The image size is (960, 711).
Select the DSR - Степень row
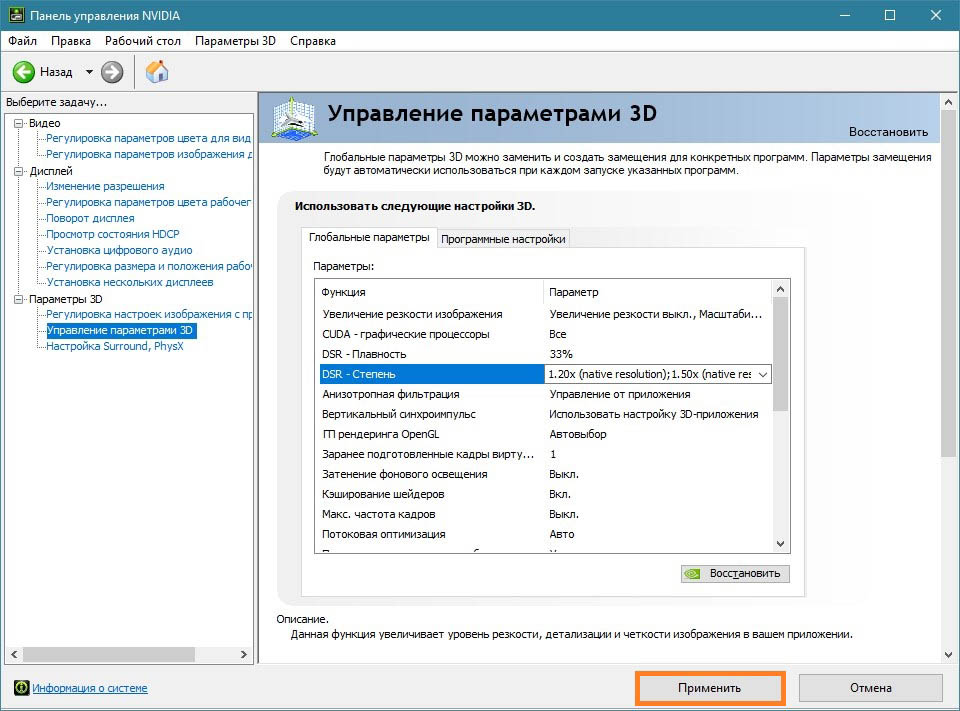[431, 374]
